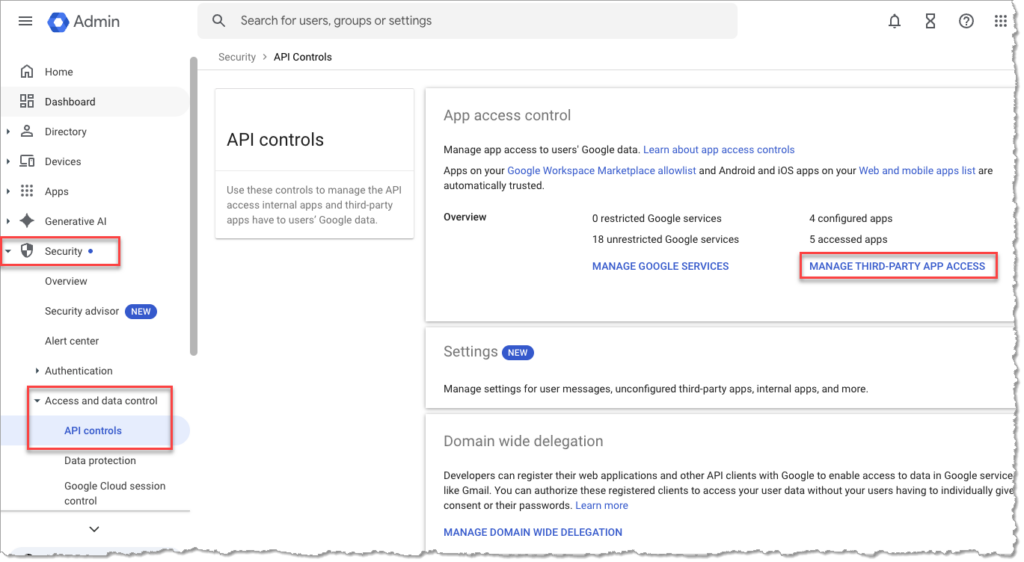Viewport: 1024px width, 562px height.
Task: Open Learn about app access controls
Action: (x=718, y=149)
